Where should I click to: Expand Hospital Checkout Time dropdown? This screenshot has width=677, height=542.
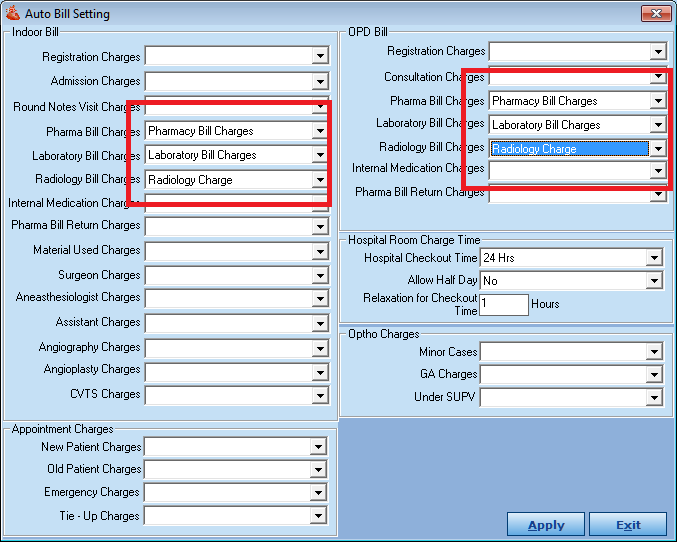(x=654, y=258)
